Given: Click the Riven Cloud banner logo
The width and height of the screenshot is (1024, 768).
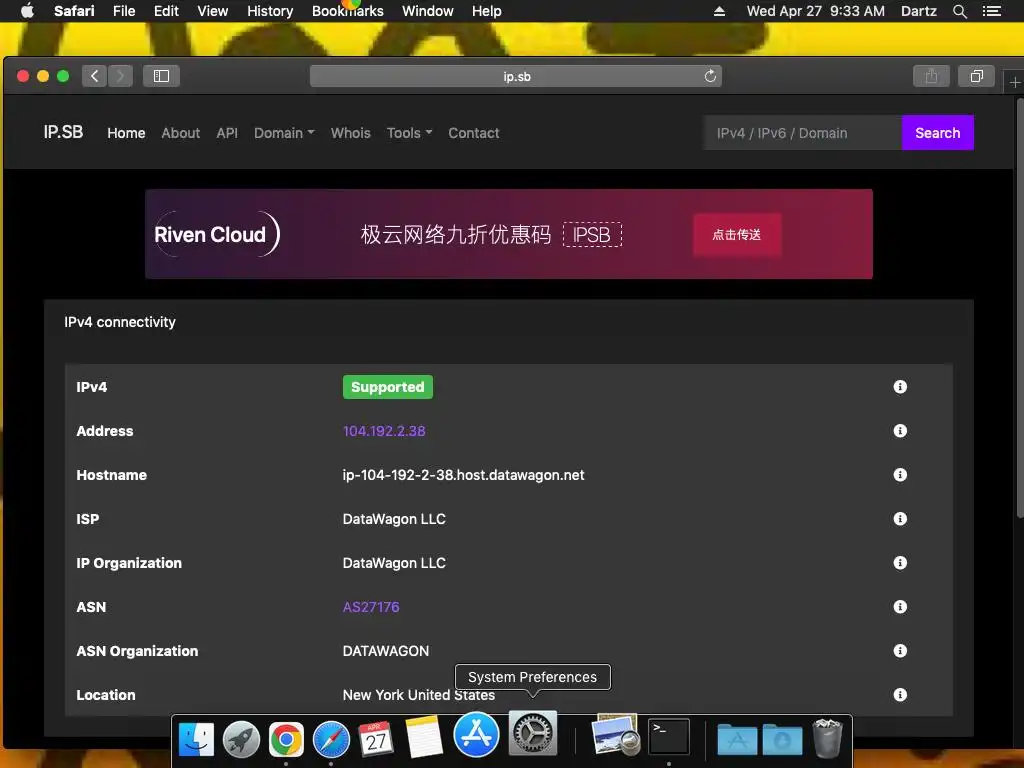Looking at the screenshot, I should (216, 234).
